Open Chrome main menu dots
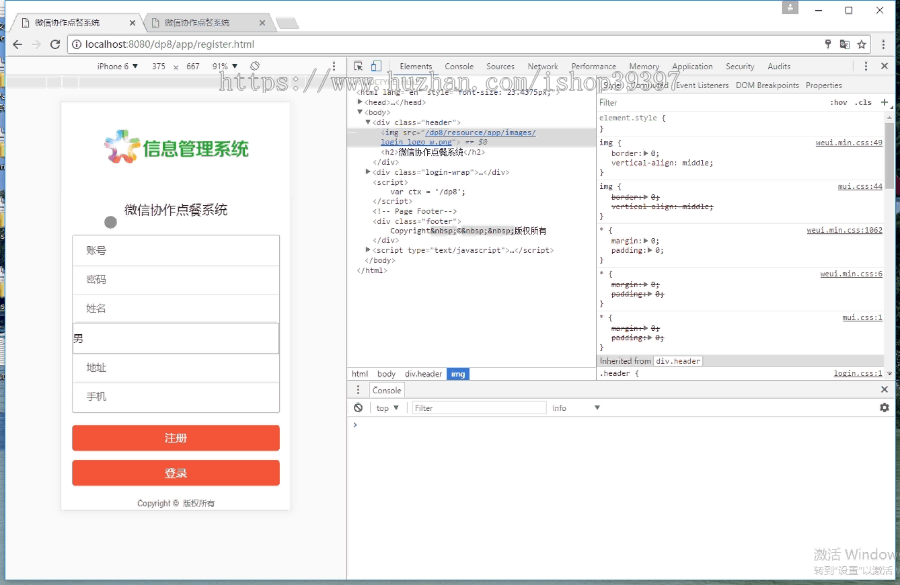 (x=883, y=44)
